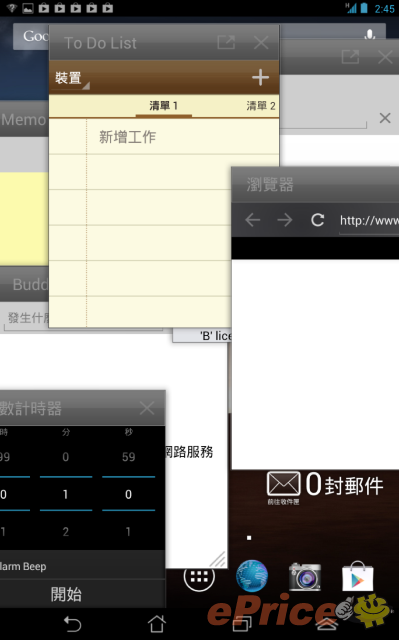Select minute value 1 in the timer
Viewport: 399px width, 640px height.
[66, 494]
